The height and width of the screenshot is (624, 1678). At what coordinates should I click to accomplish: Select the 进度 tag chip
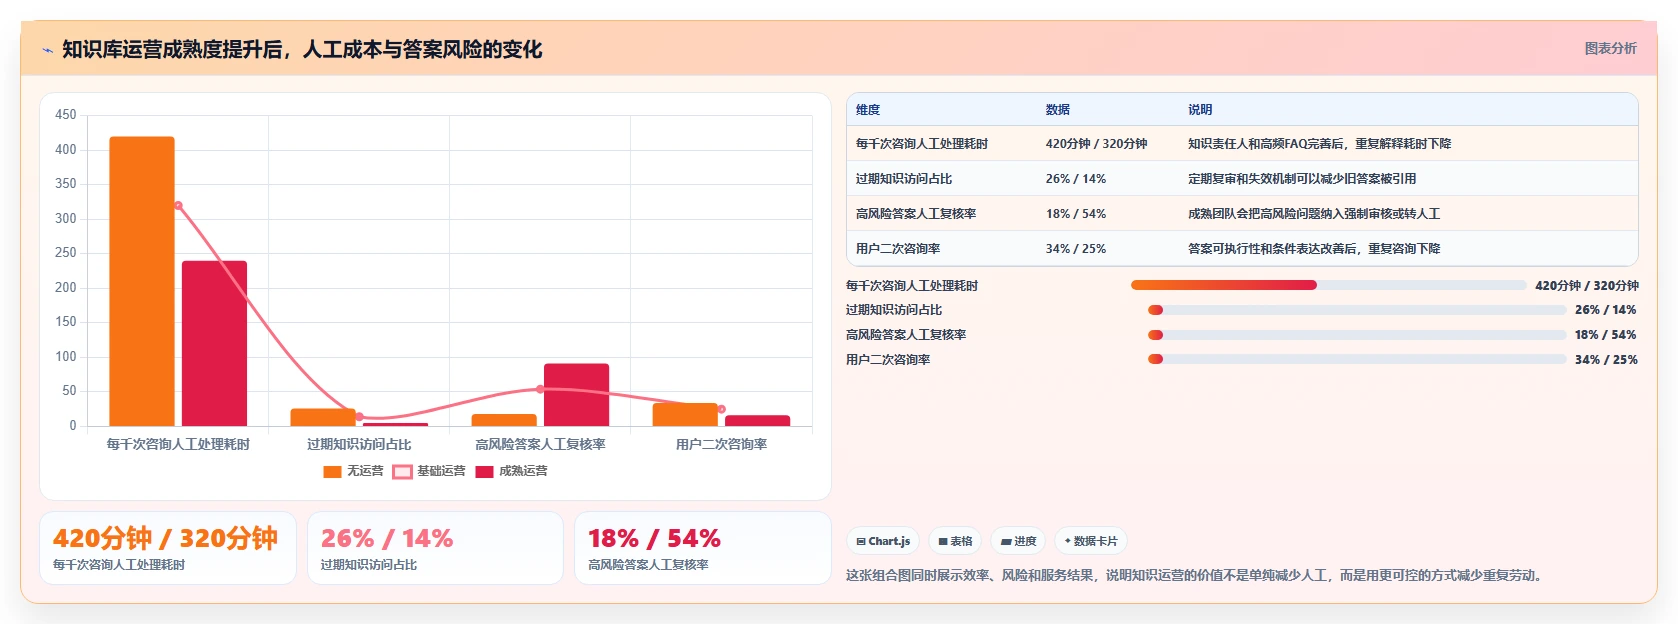1018,541
